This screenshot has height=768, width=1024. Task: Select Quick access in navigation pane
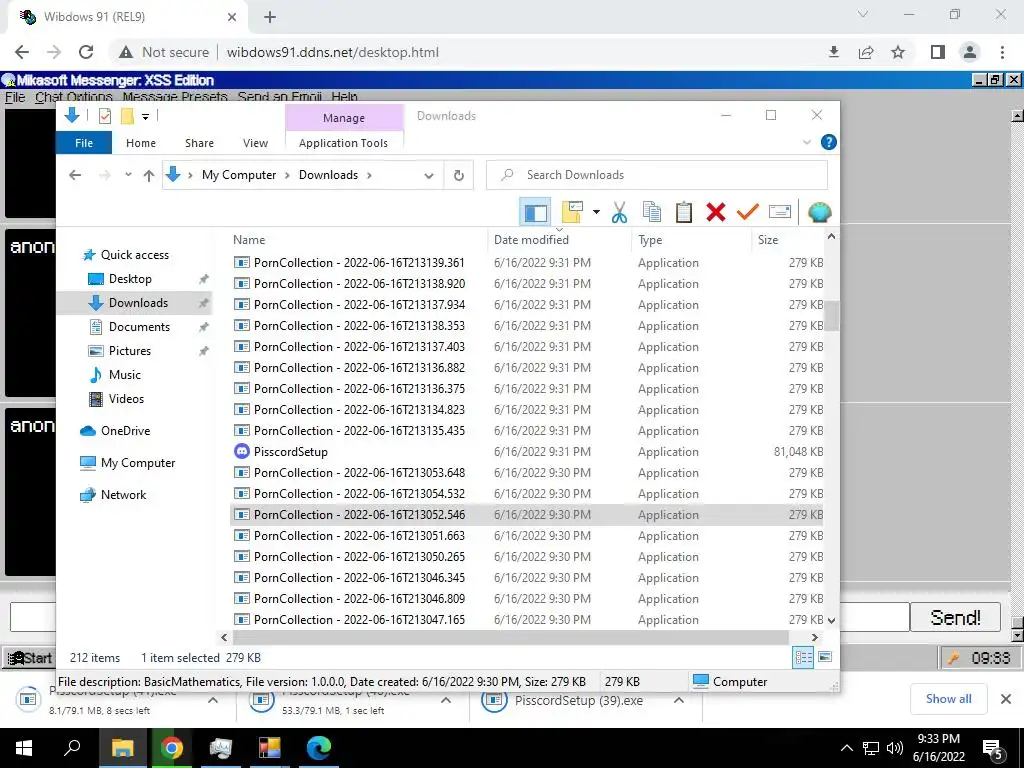(135, 255)
